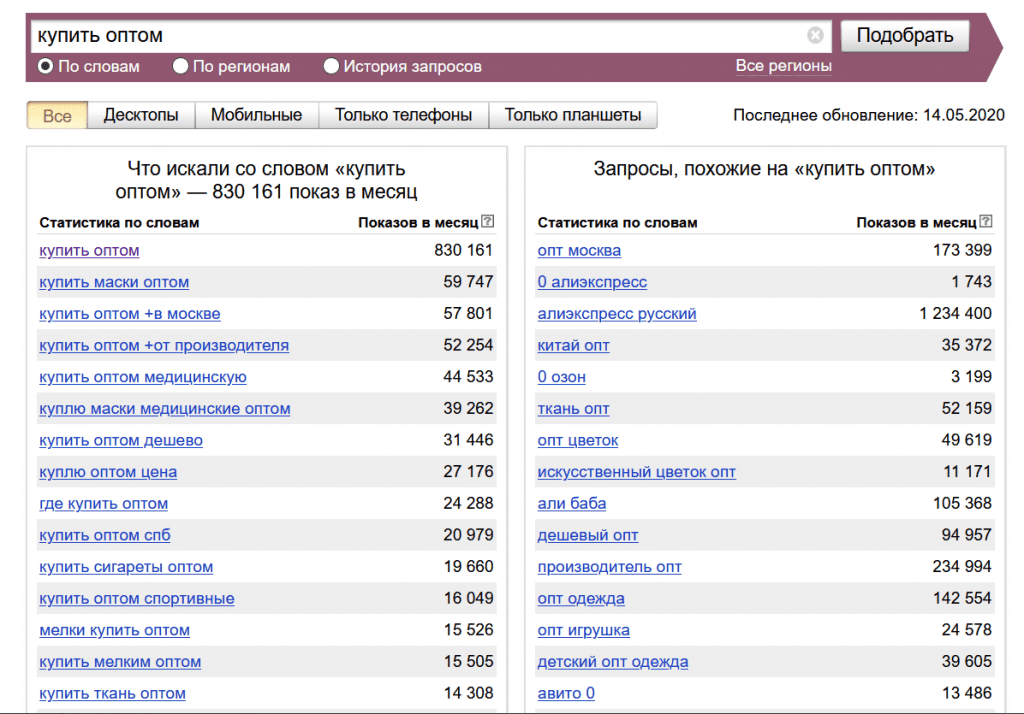1024x714 pixels.
Task: Open the 'купить маски оптом' query link
Action: click(x=114, y=282)
